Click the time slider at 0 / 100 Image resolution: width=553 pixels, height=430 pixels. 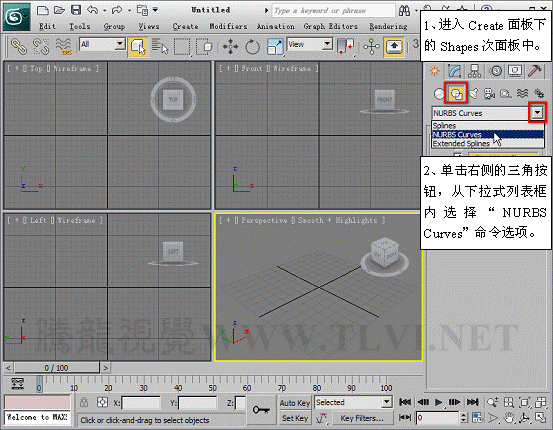[56, 368]
